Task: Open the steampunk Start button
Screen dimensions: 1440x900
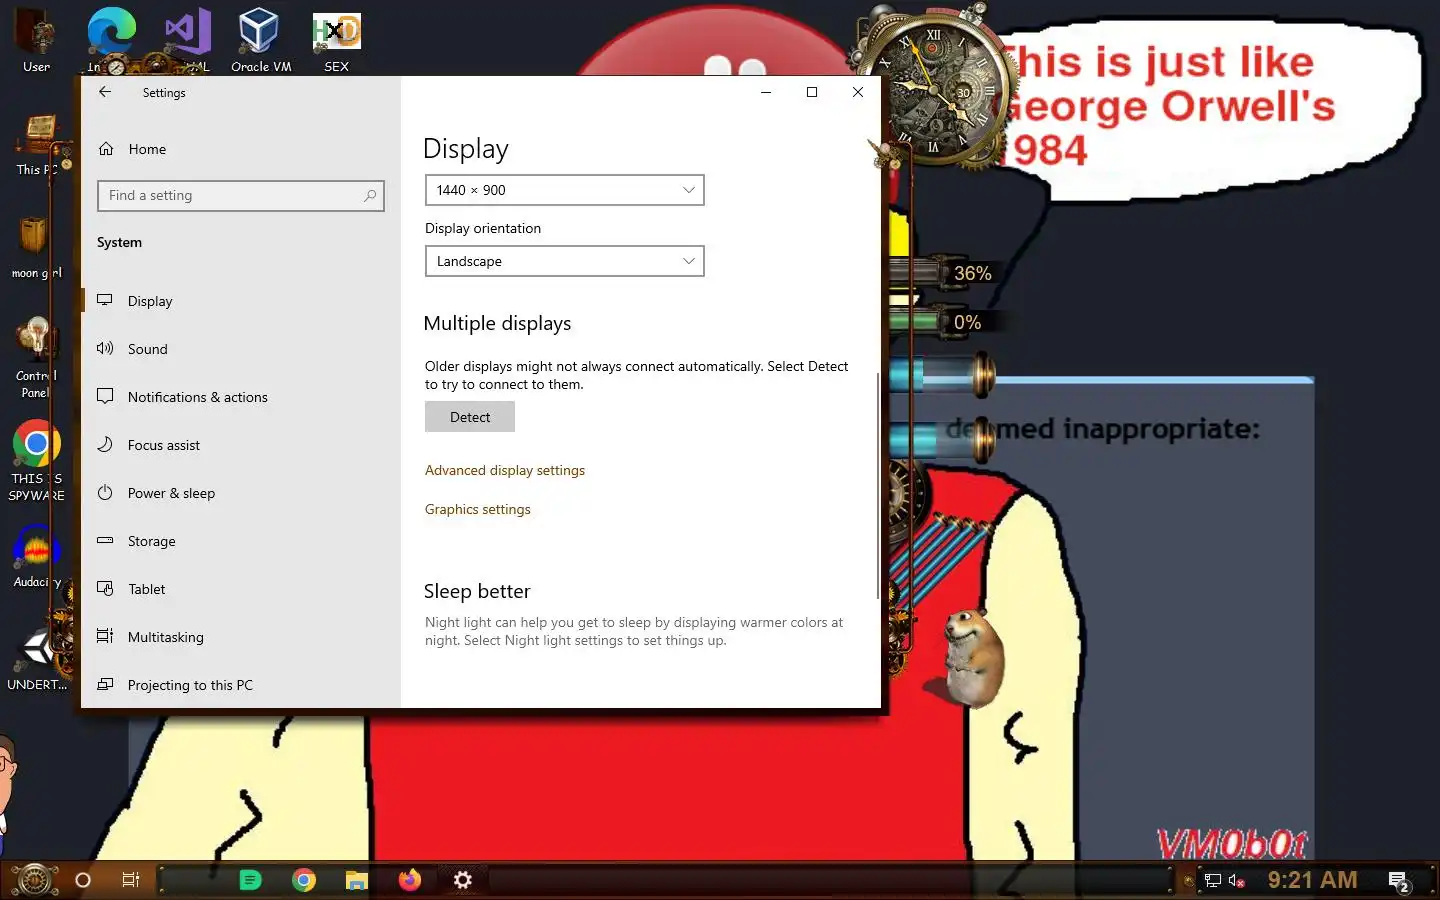Action: pyautogui.click(x=34, y=880)
